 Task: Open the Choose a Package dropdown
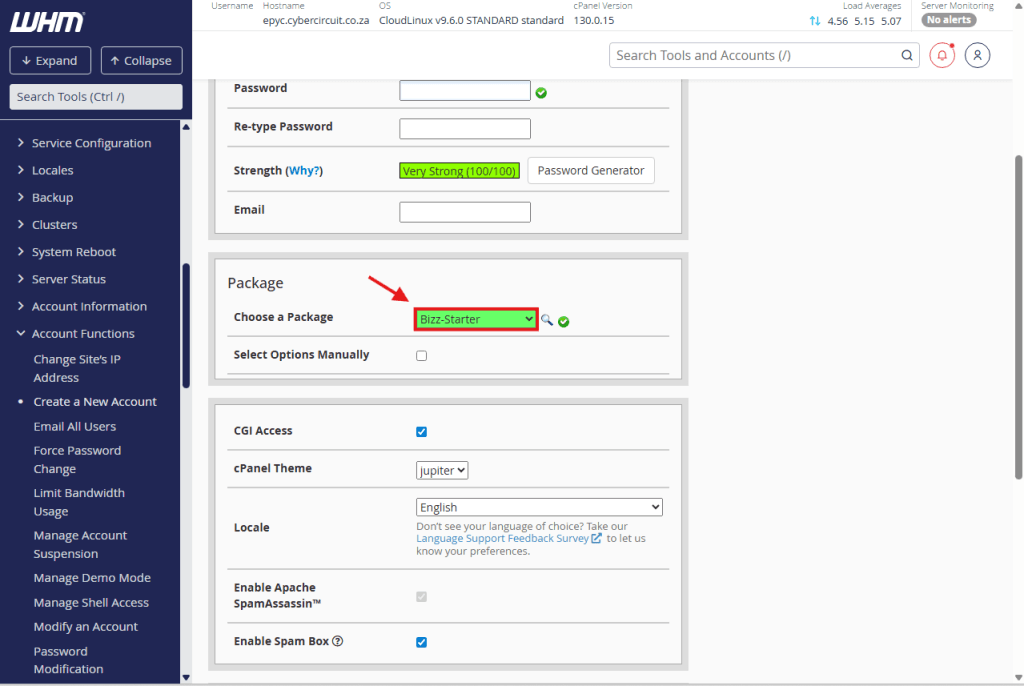[477, 319]
